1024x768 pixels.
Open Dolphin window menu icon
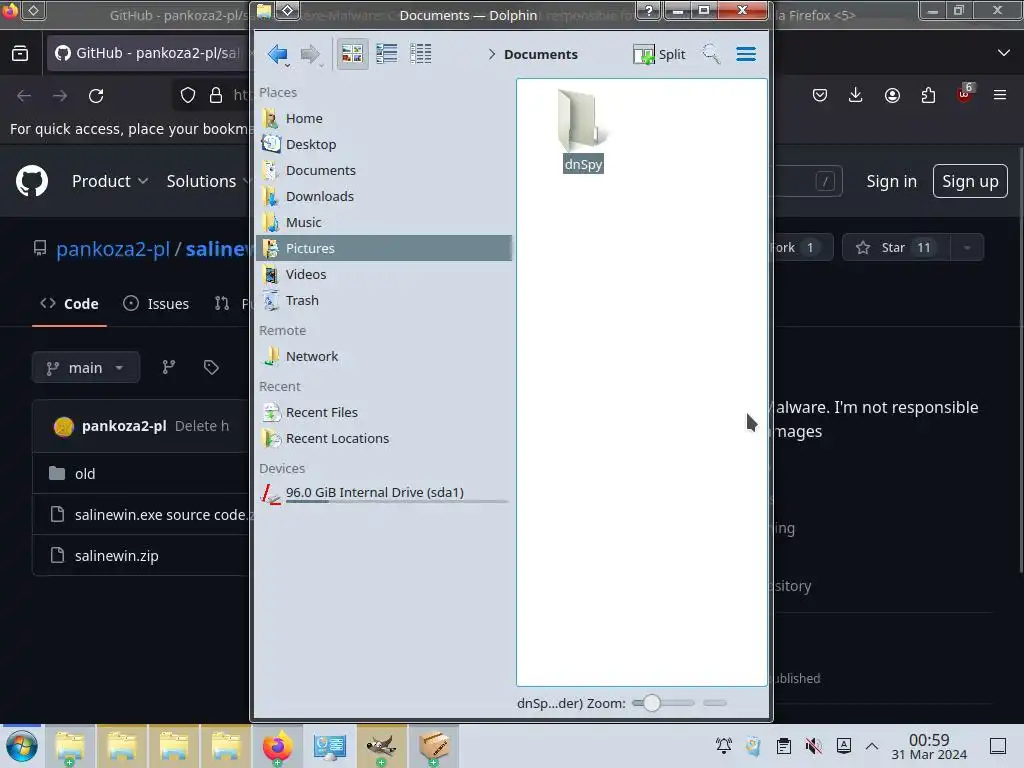click(x=264, y=10)
